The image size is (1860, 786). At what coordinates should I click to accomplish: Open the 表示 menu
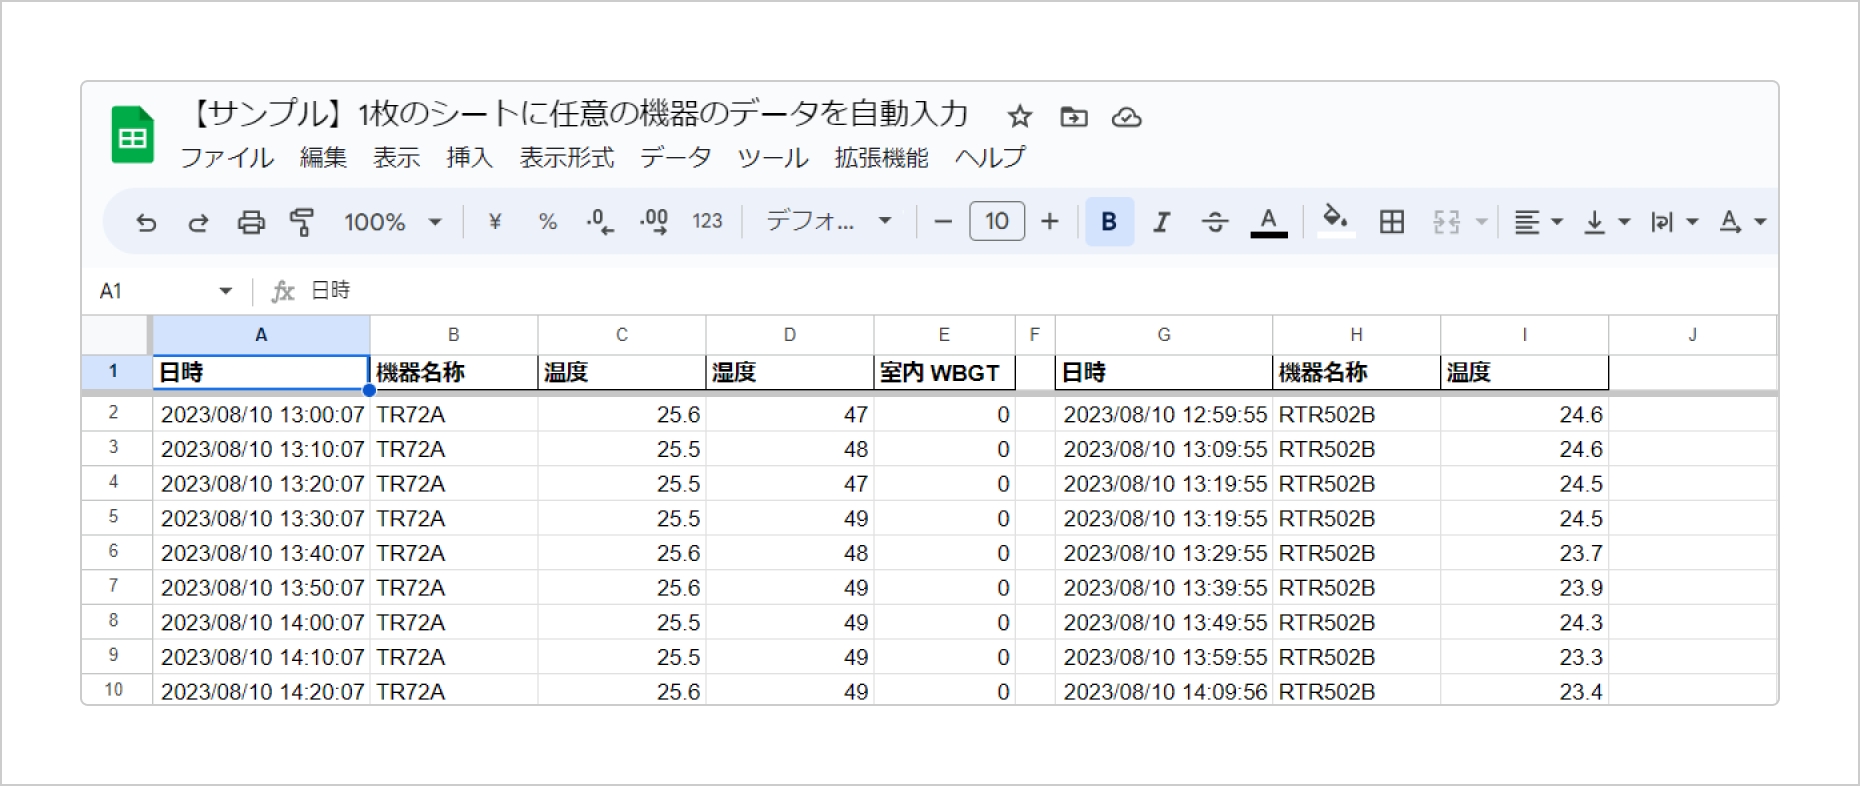tap(396, 158)
